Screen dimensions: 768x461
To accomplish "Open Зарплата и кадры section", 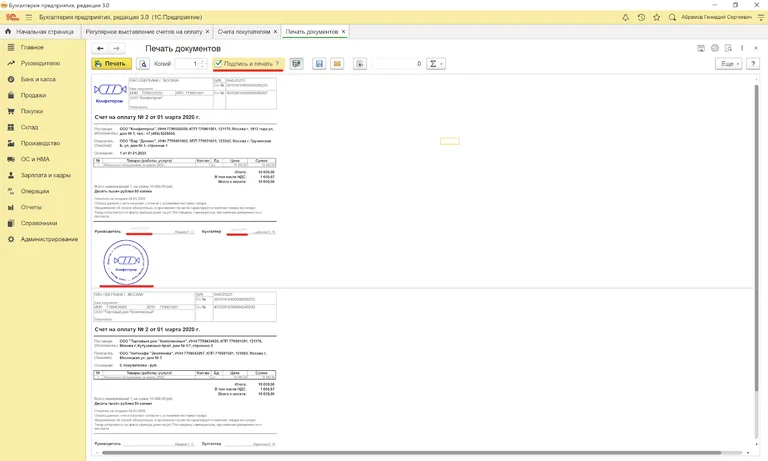I will click(x=46, y=175).
